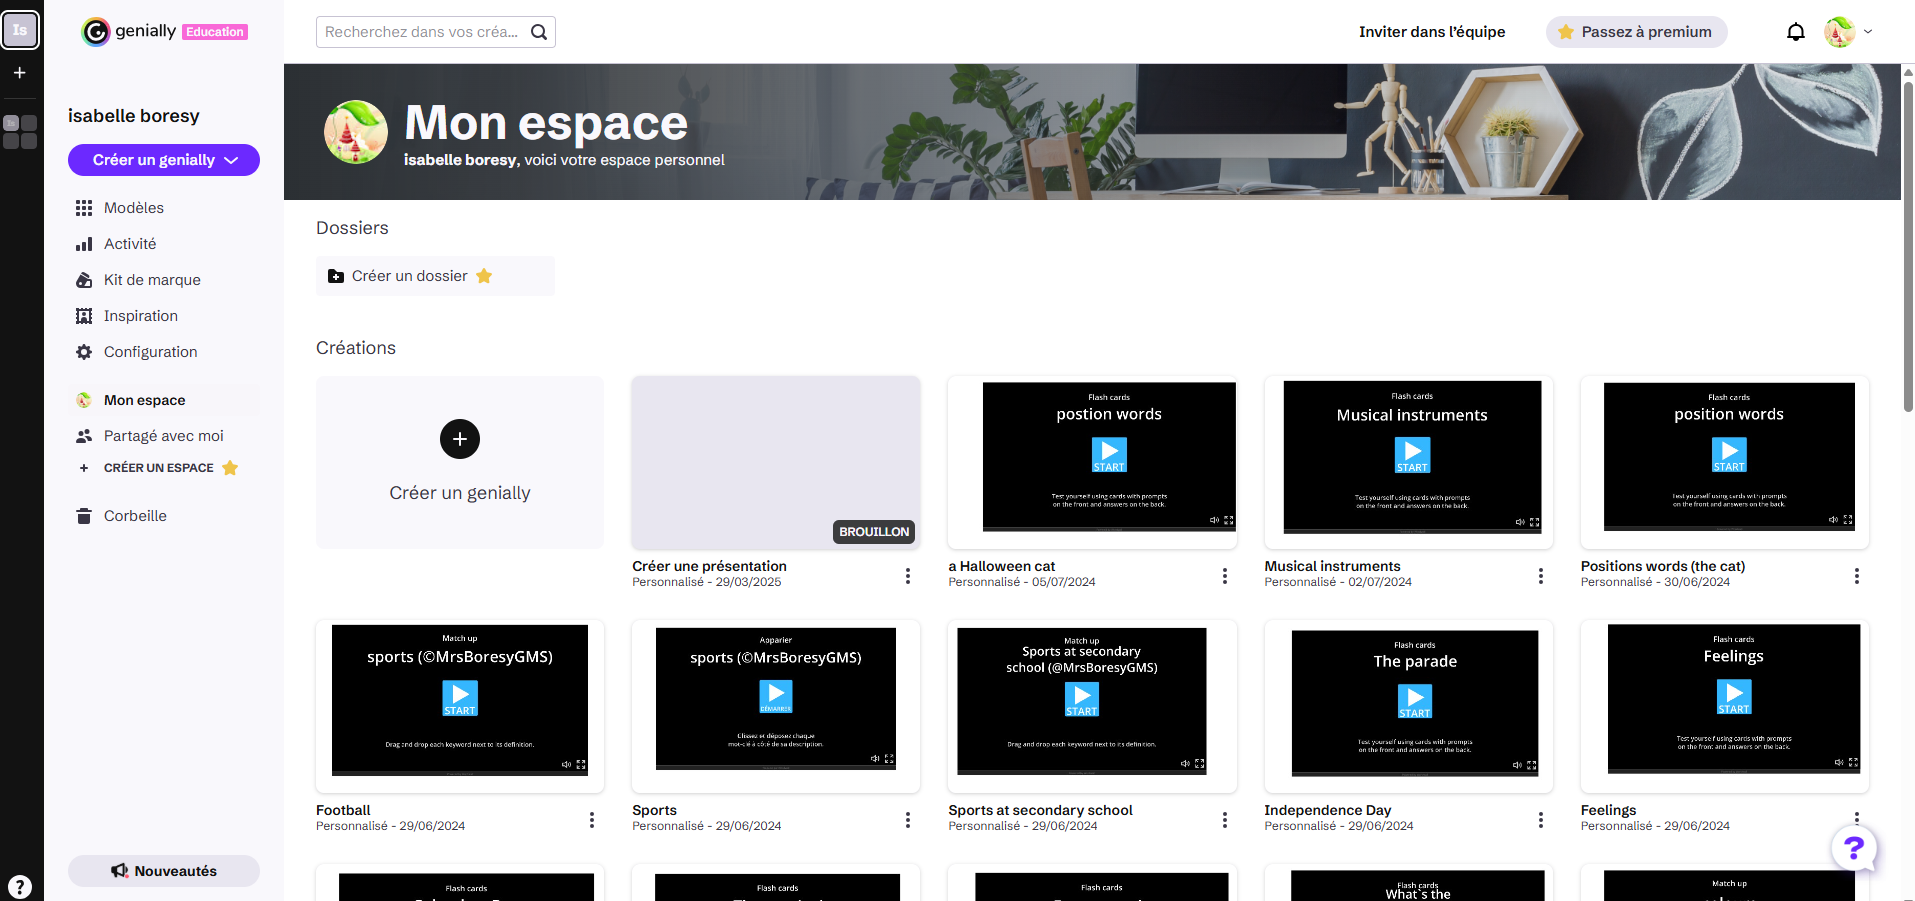Screen dimensions: 1915x901
Task: Open the workspace grid icon in left rail
Action: [x=20, y=132]
